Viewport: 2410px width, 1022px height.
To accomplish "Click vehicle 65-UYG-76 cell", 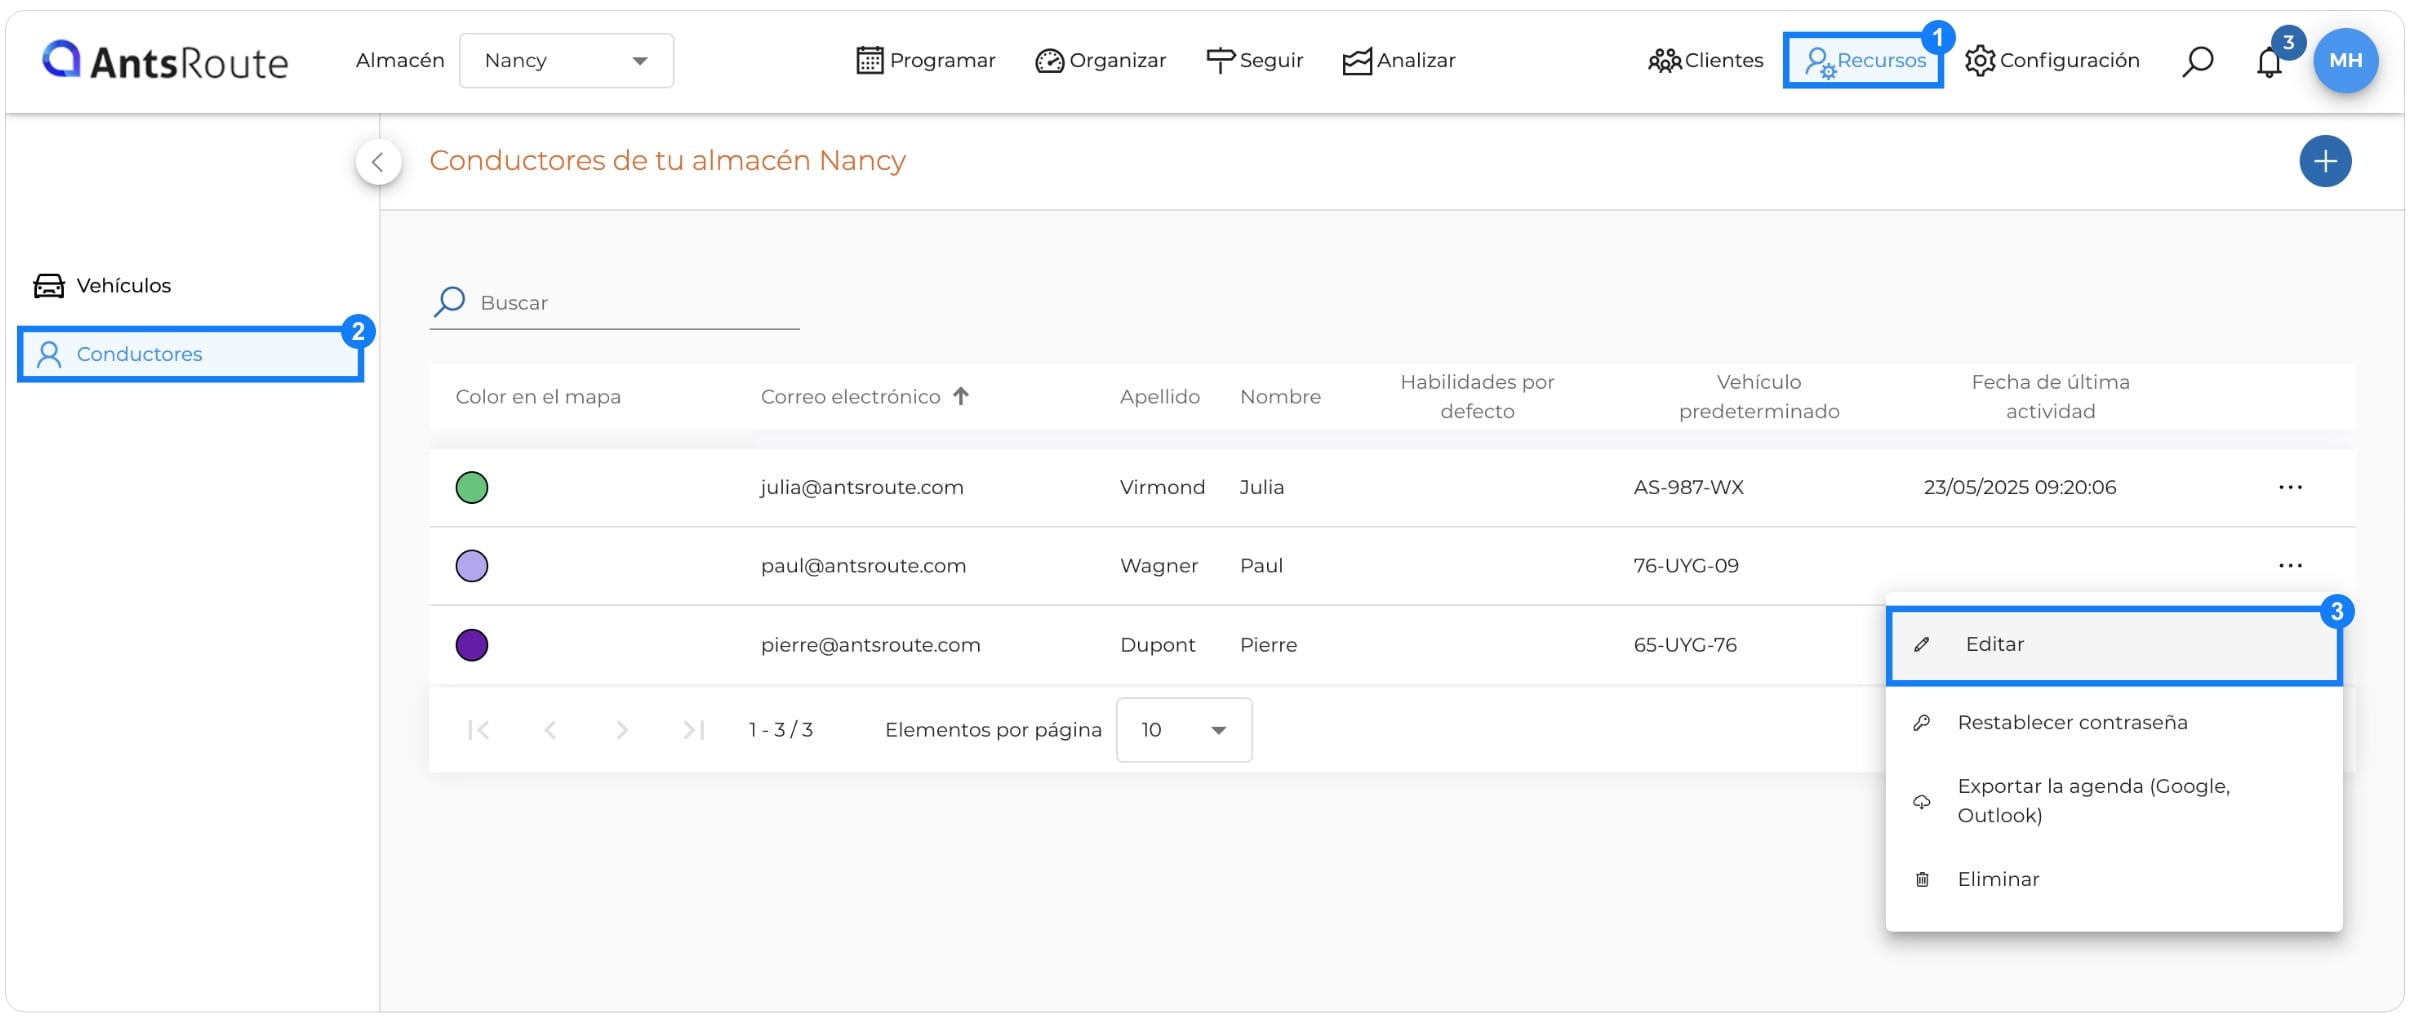I will click(1685, 645).
